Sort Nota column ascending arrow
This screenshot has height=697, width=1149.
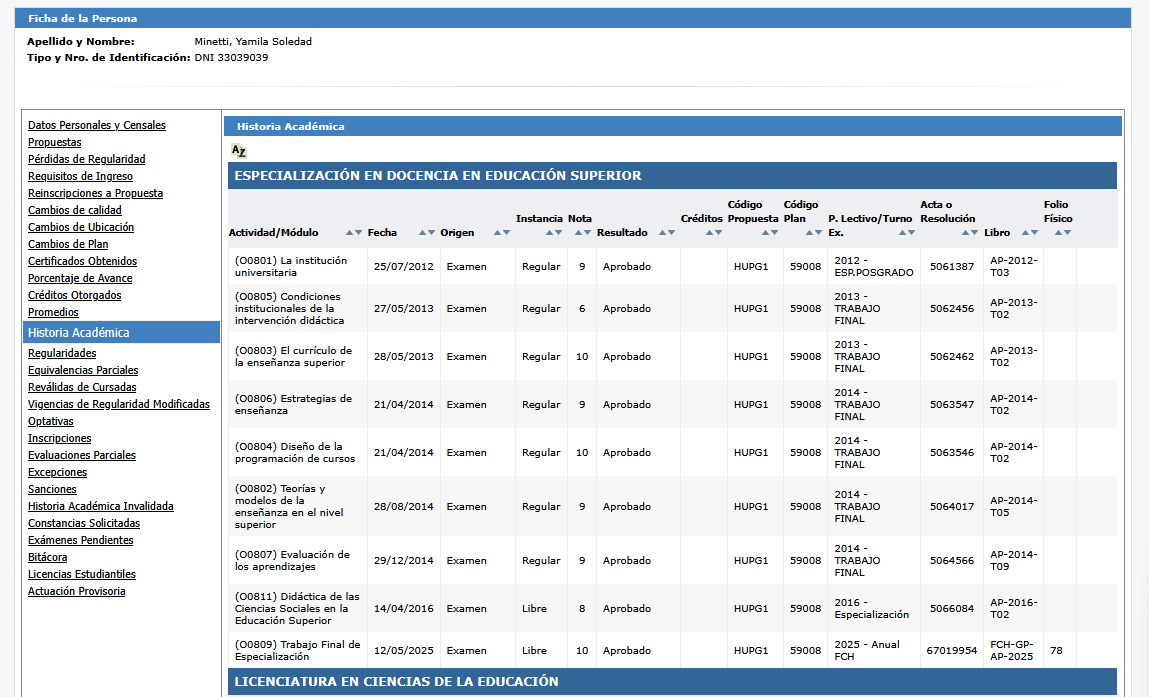coord(578,232)
